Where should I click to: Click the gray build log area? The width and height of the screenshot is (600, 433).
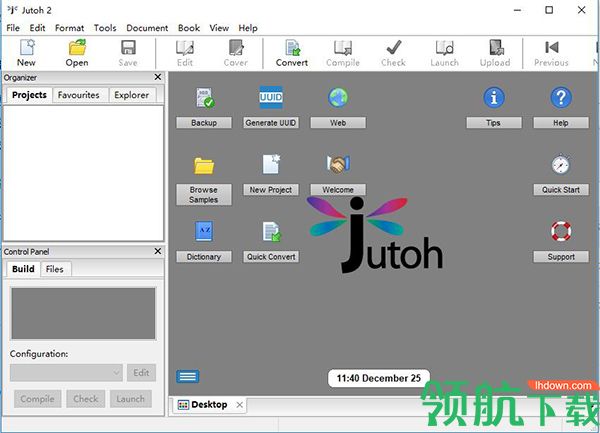coord(83,314)
